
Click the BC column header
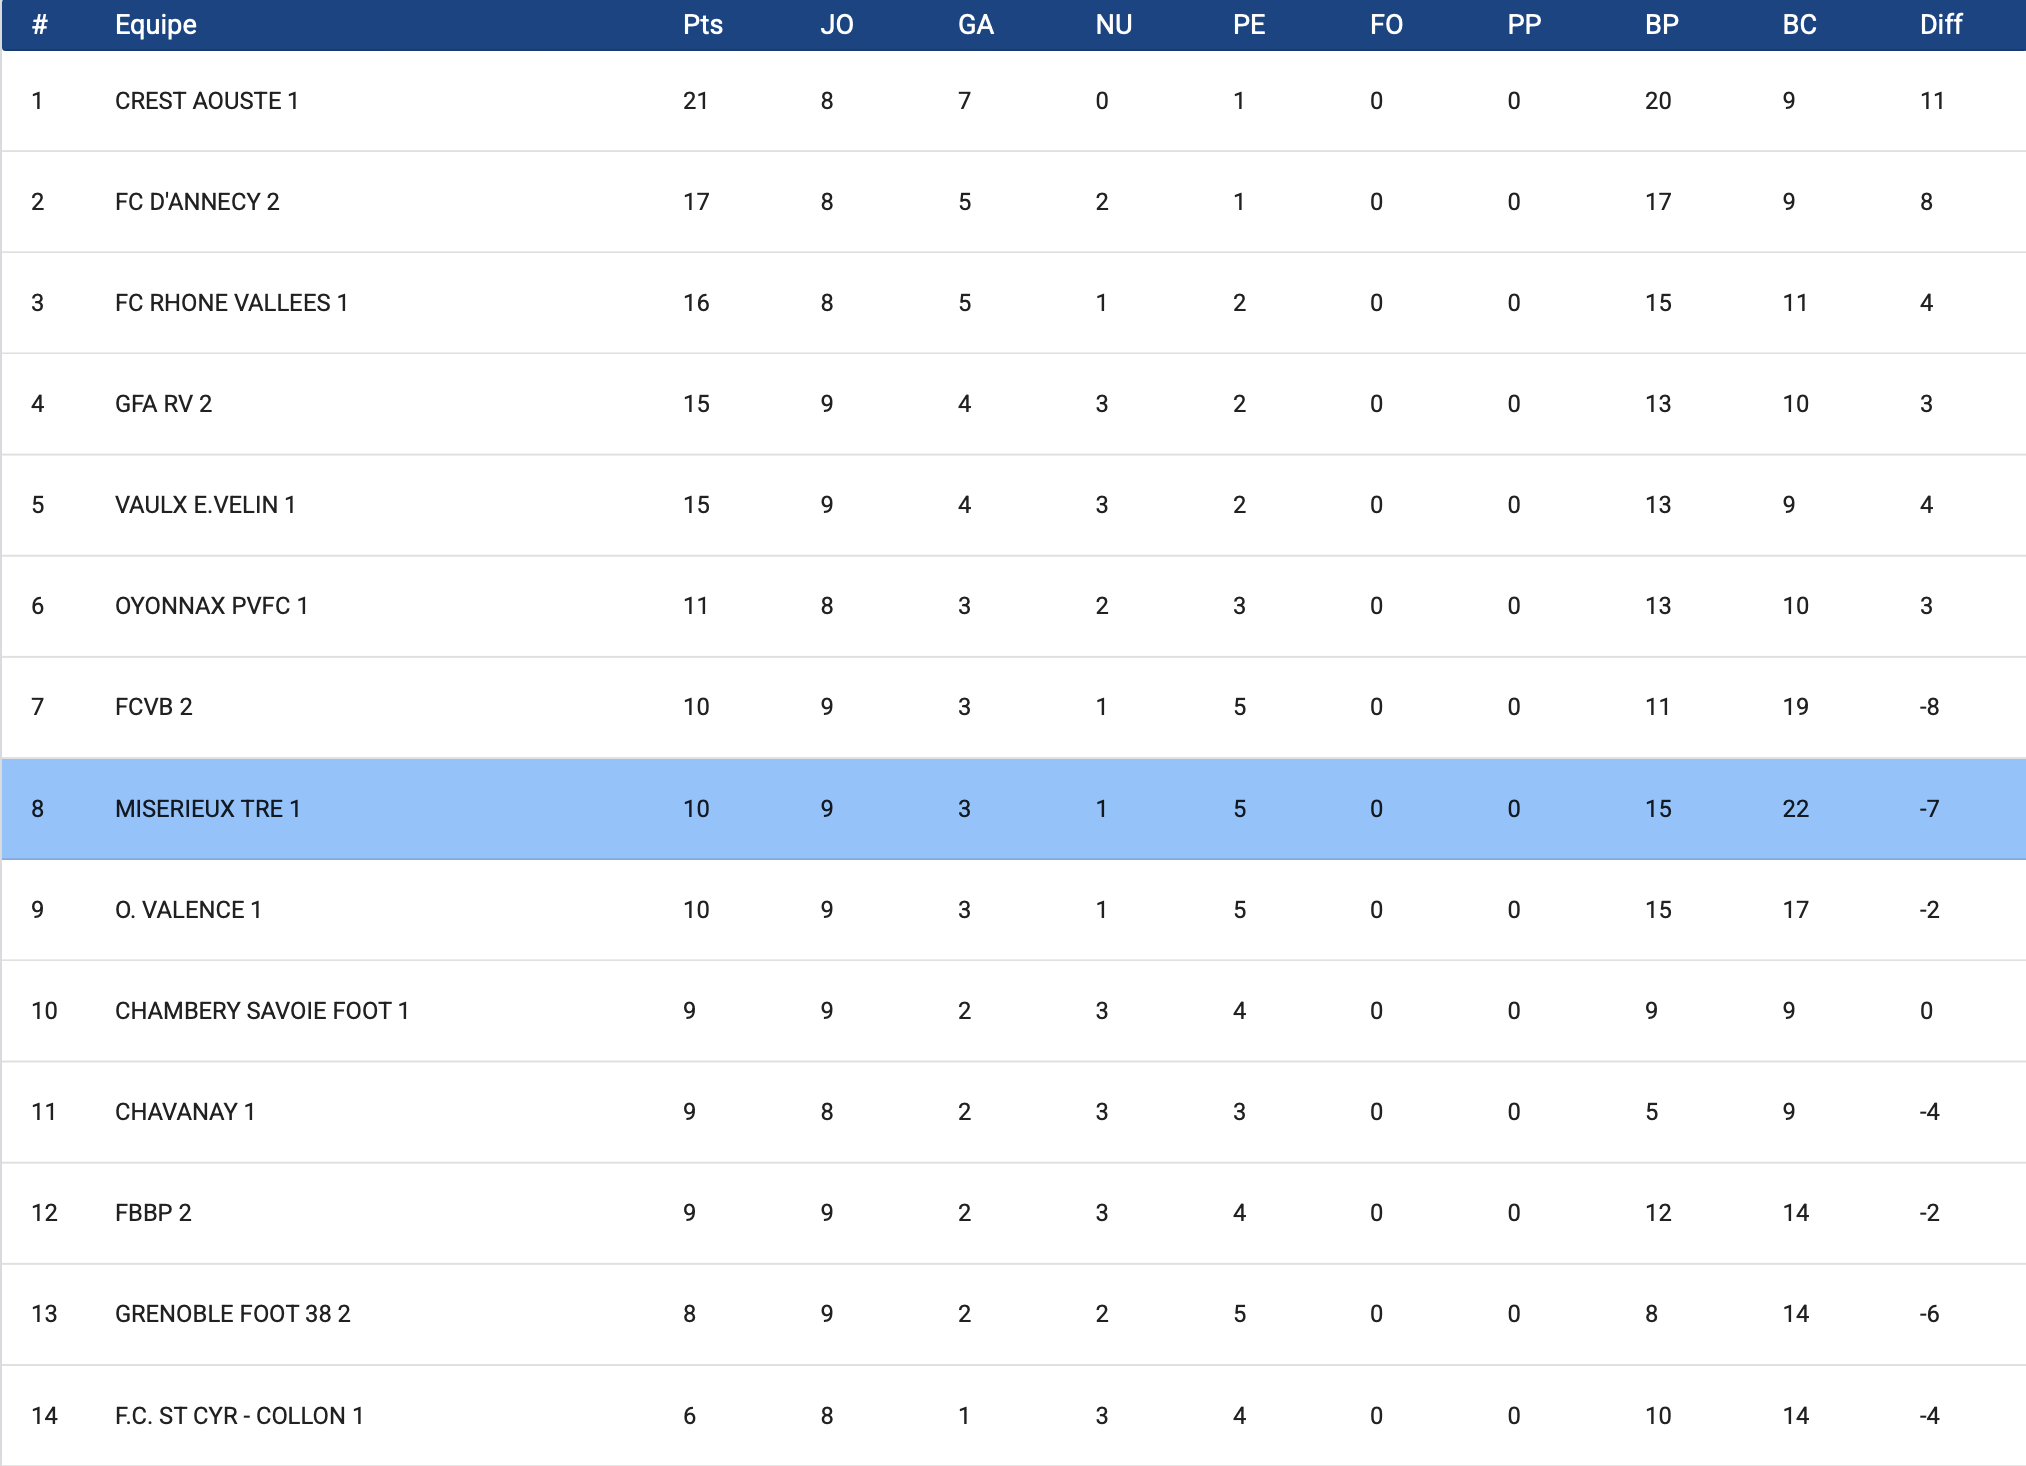point(1799,25)
